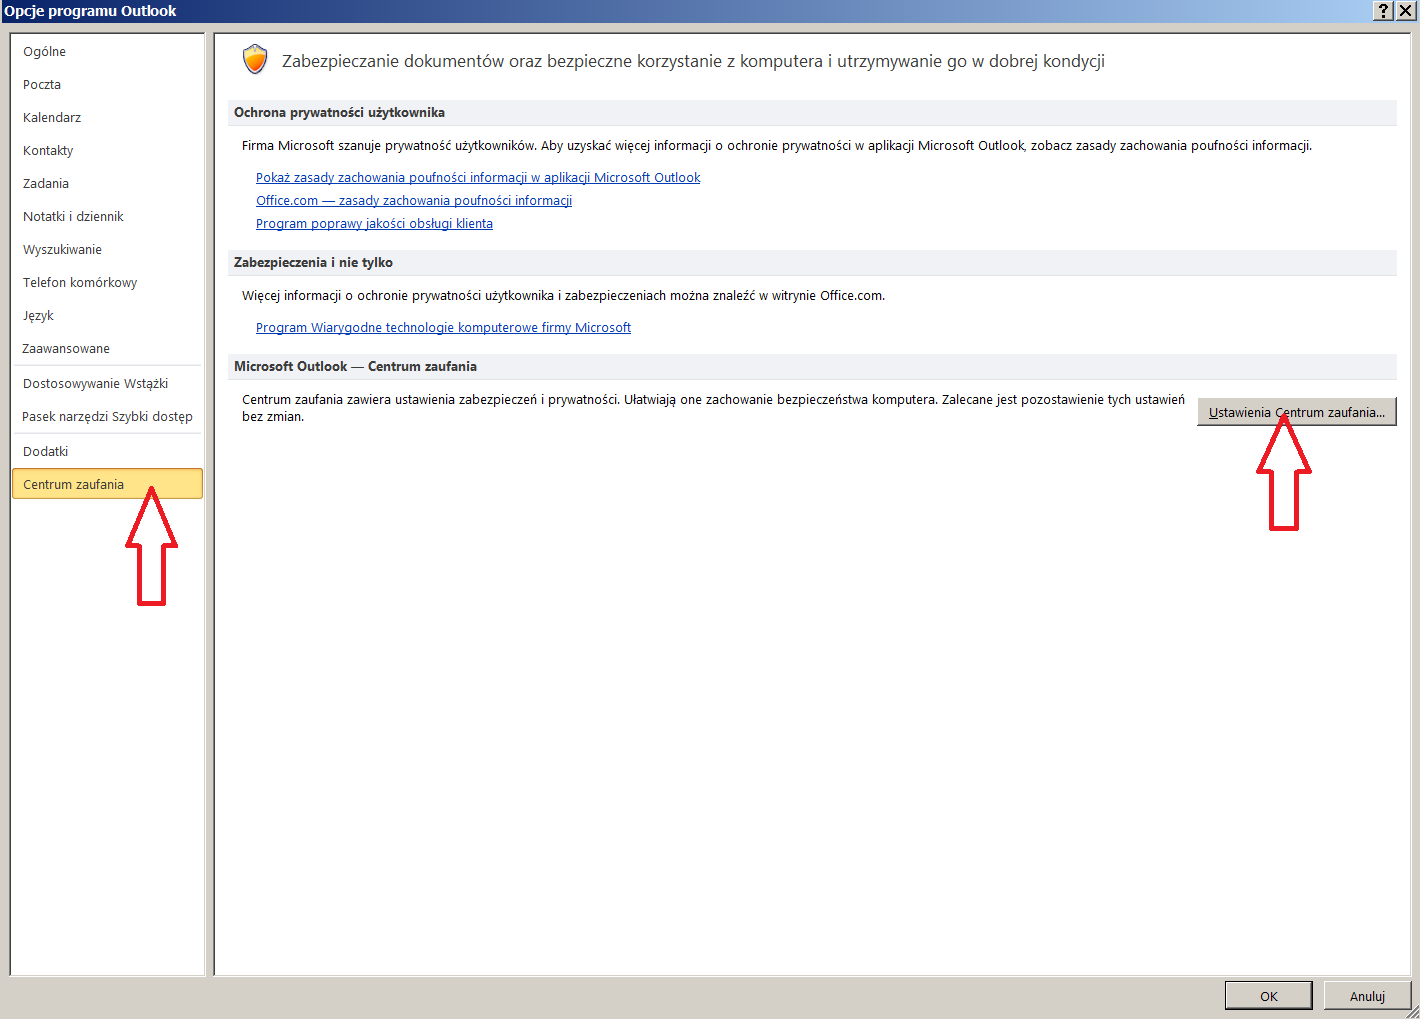Go to Kalendarz settings

(107, 117)
